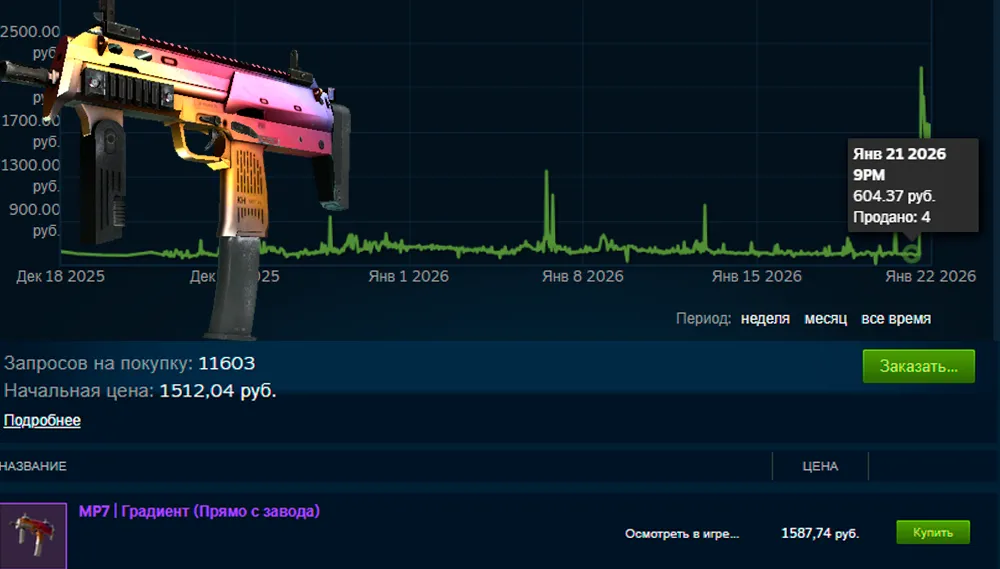Screen dimensions: 1000x569
Task: Open MP7 | Градиент (Прямо с завода) listing
Action: pos(199,511)
